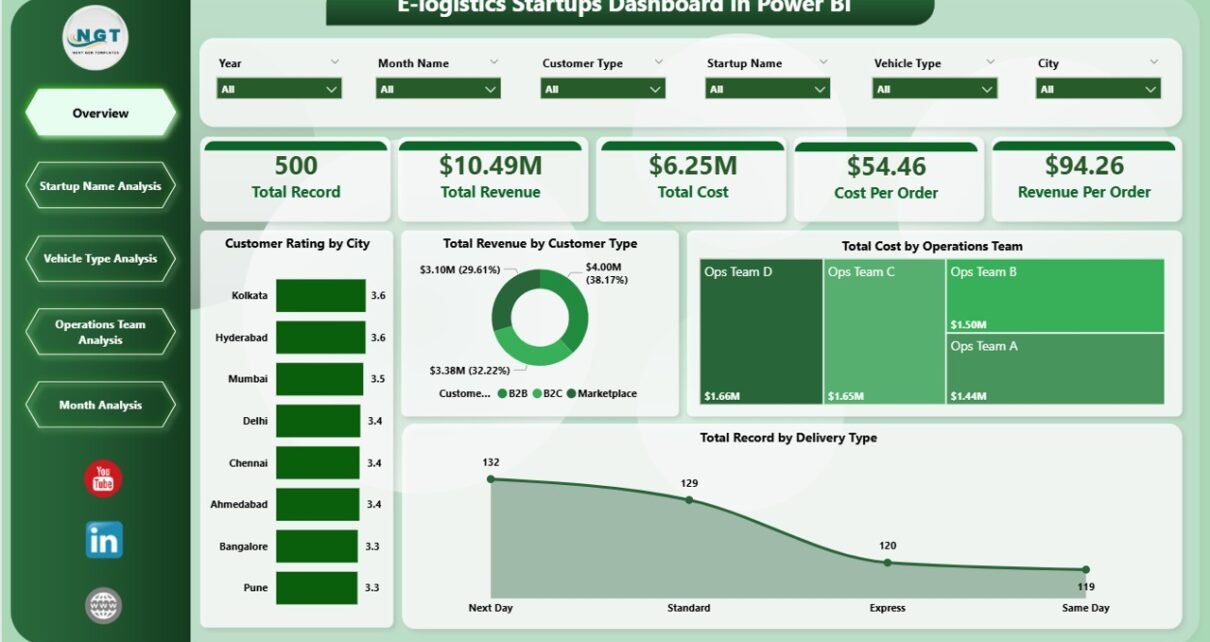Select the Kolkata bar in rating chart
This screenshot has width=1210, height=642.
tap(321, 296)
